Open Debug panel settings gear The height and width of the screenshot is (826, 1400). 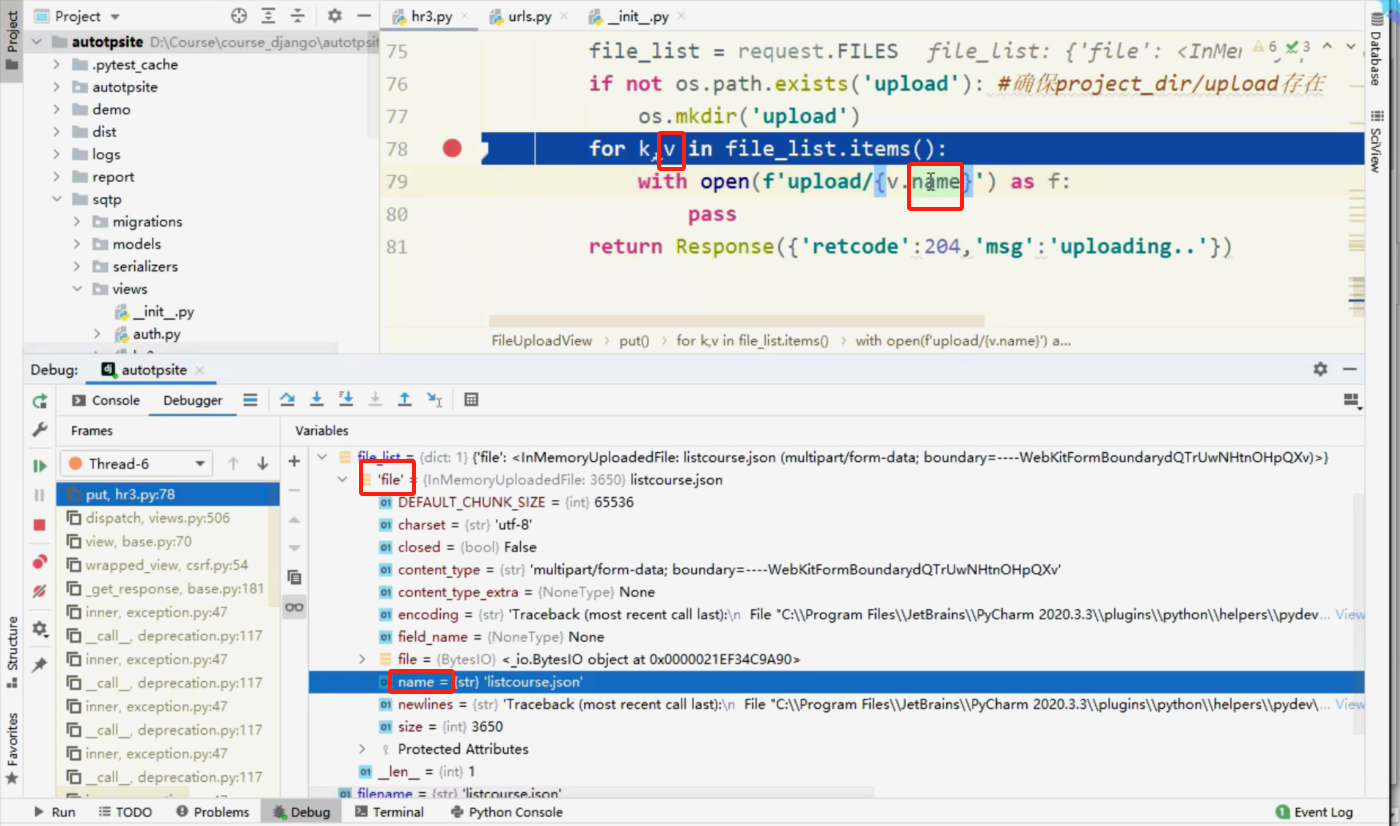pos(1321,369)
